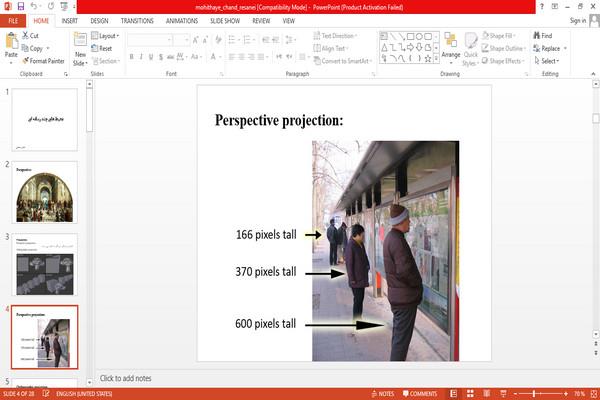Open the Text Direction dropdown
The height and width of the screenshot is (400, 600).
pyautogui.click(x=335, y=36)
